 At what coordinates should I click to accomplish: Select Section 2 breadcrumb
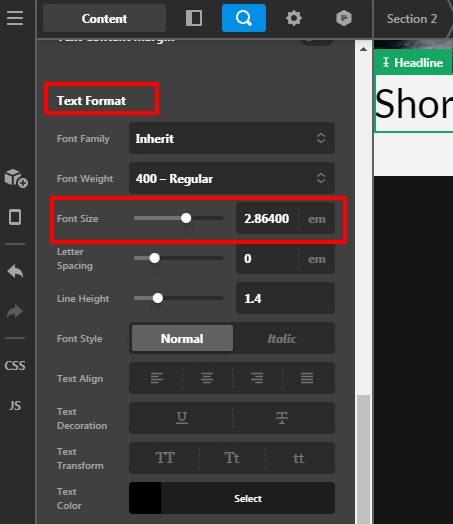(412, 19)
